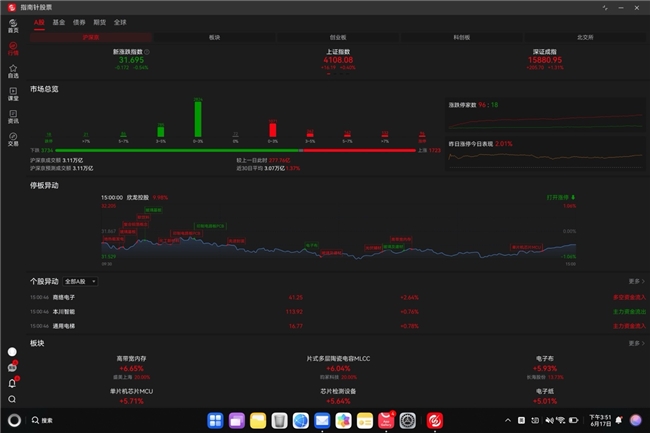
Task: Click 商络电子 stock row
Action: (x=337, y=297)
